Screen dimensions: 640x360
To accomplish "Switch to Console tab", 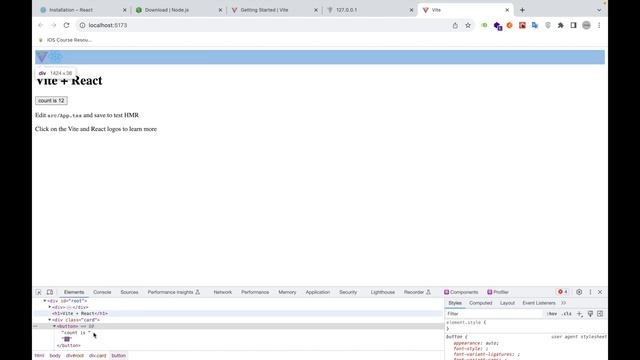I will [x=102, y=292].
